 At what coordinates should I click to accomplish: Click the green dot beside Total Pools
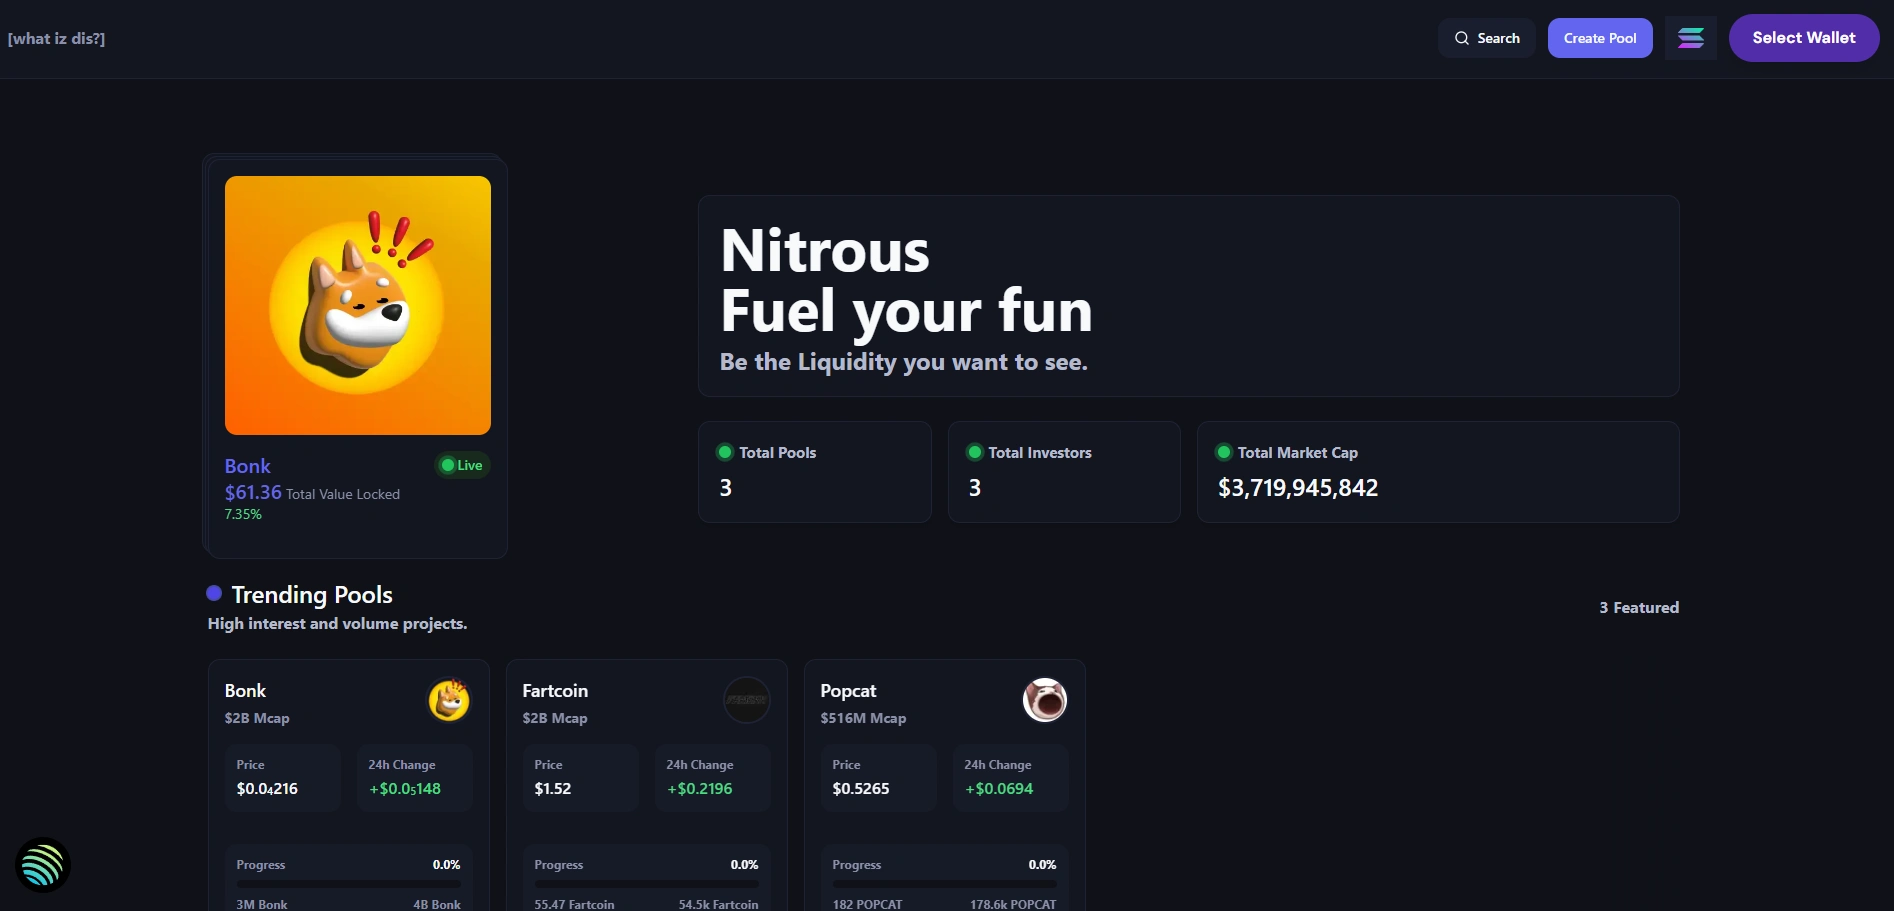click(x=725, y=452)
